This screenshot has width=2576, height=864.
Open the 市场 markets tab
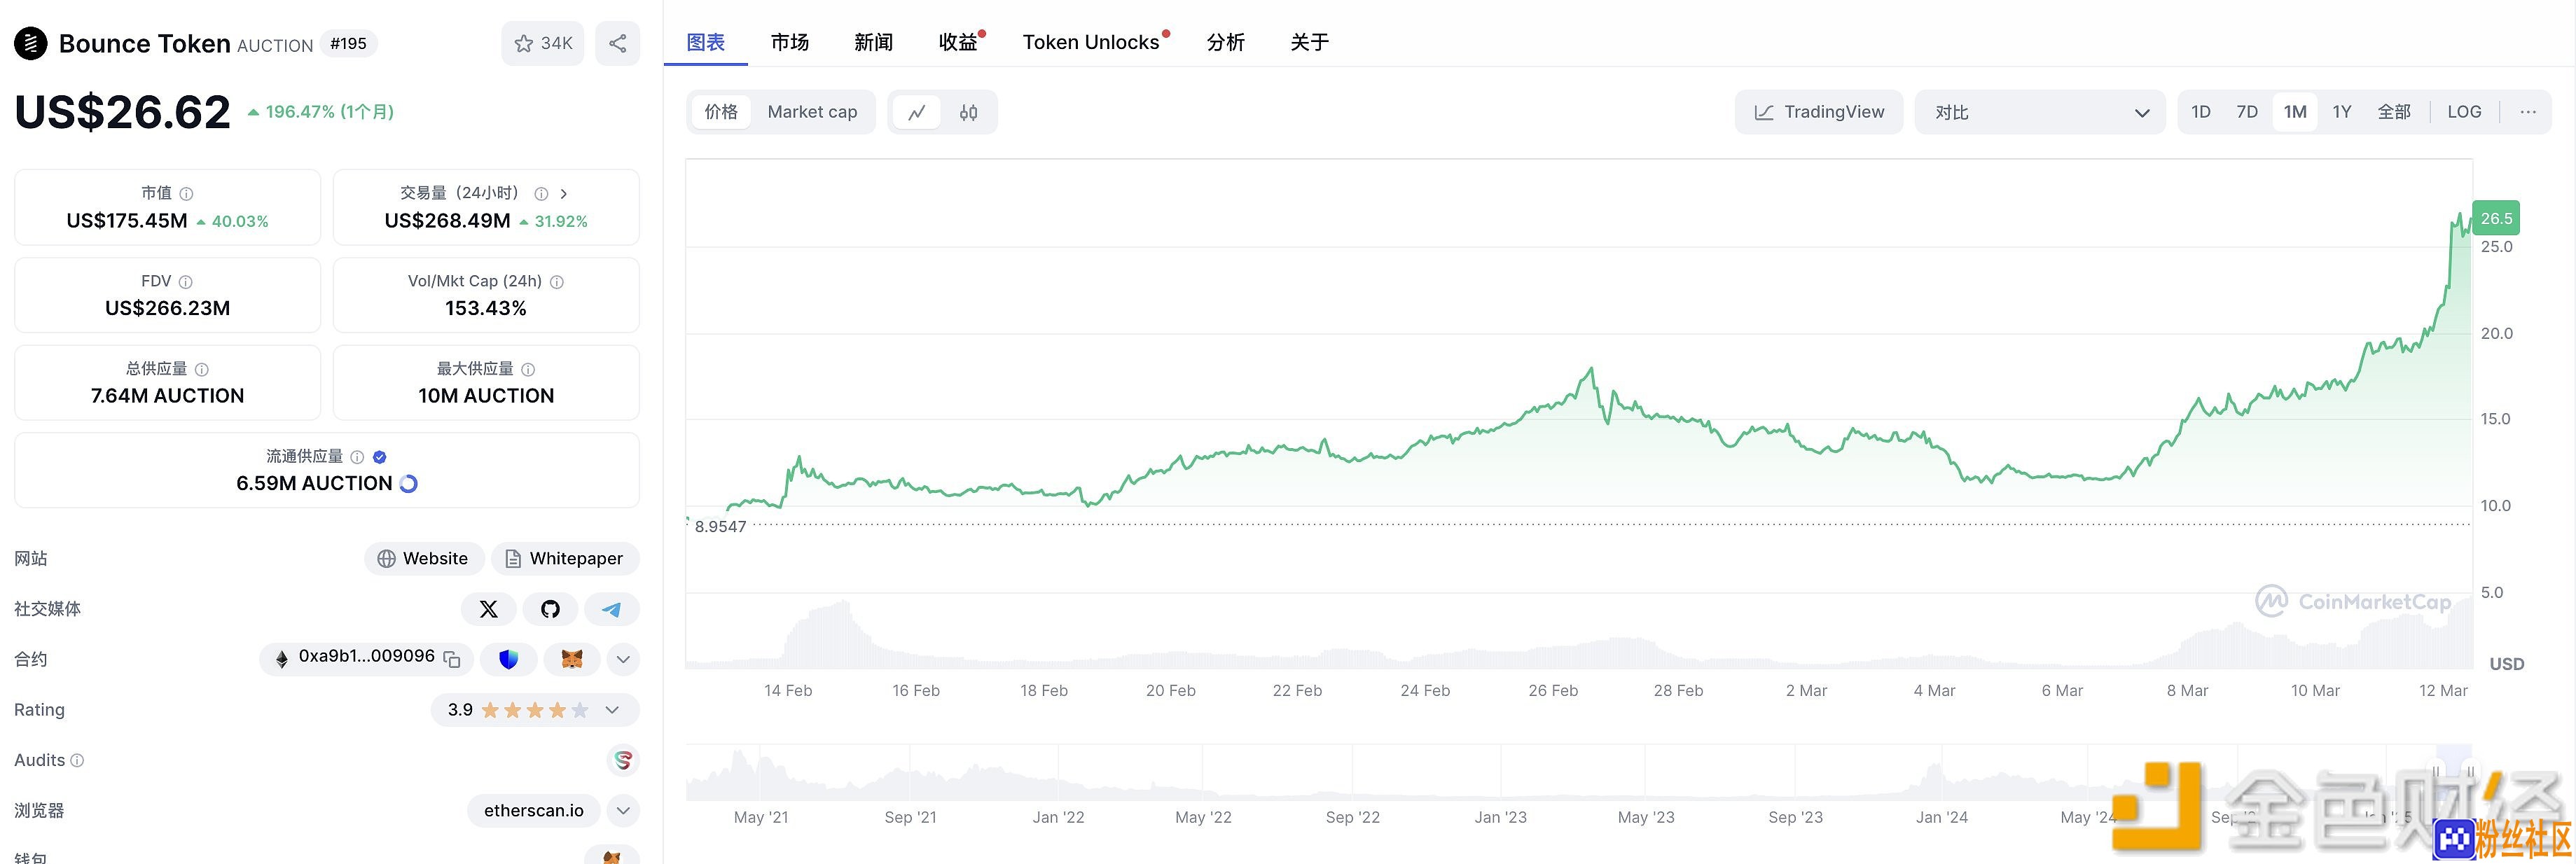click(790, 42)
